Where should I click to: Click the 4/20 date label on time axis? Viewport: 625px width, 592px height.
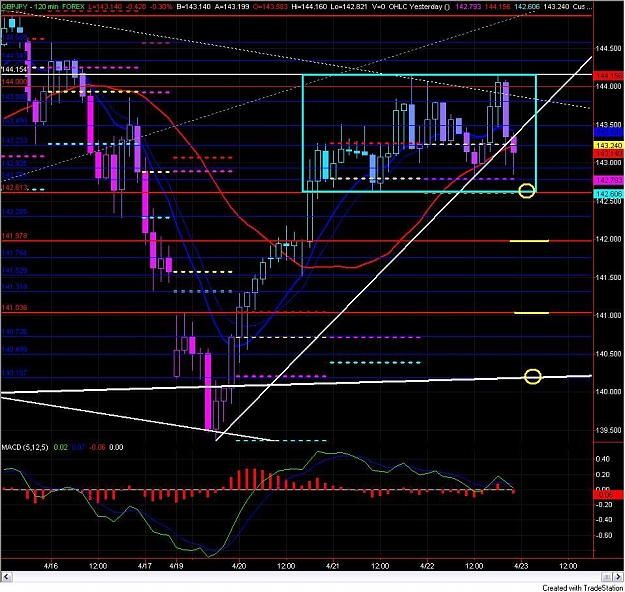point(239,566)
